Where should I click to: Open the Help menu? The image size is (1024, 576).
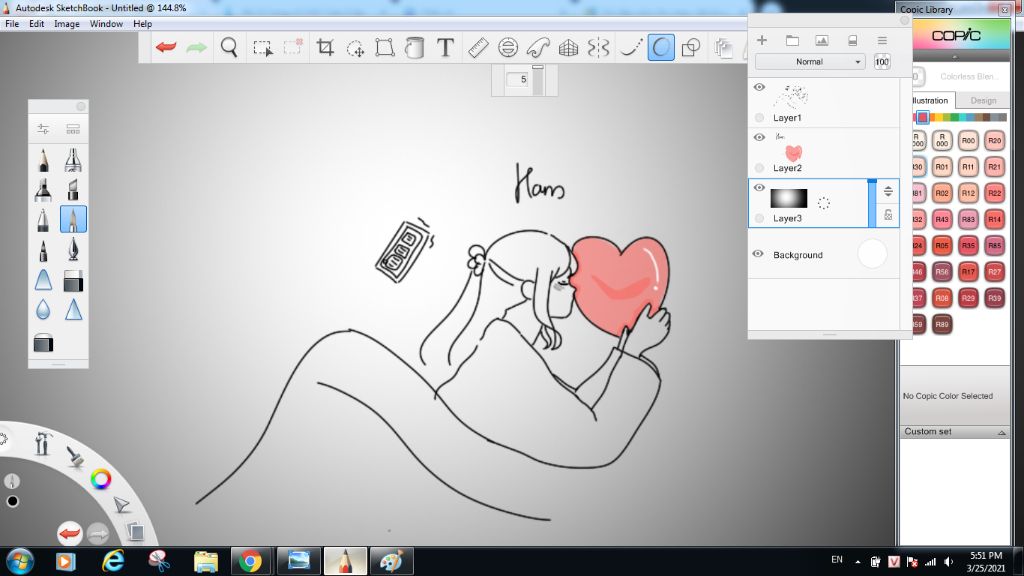coord(142,24)
